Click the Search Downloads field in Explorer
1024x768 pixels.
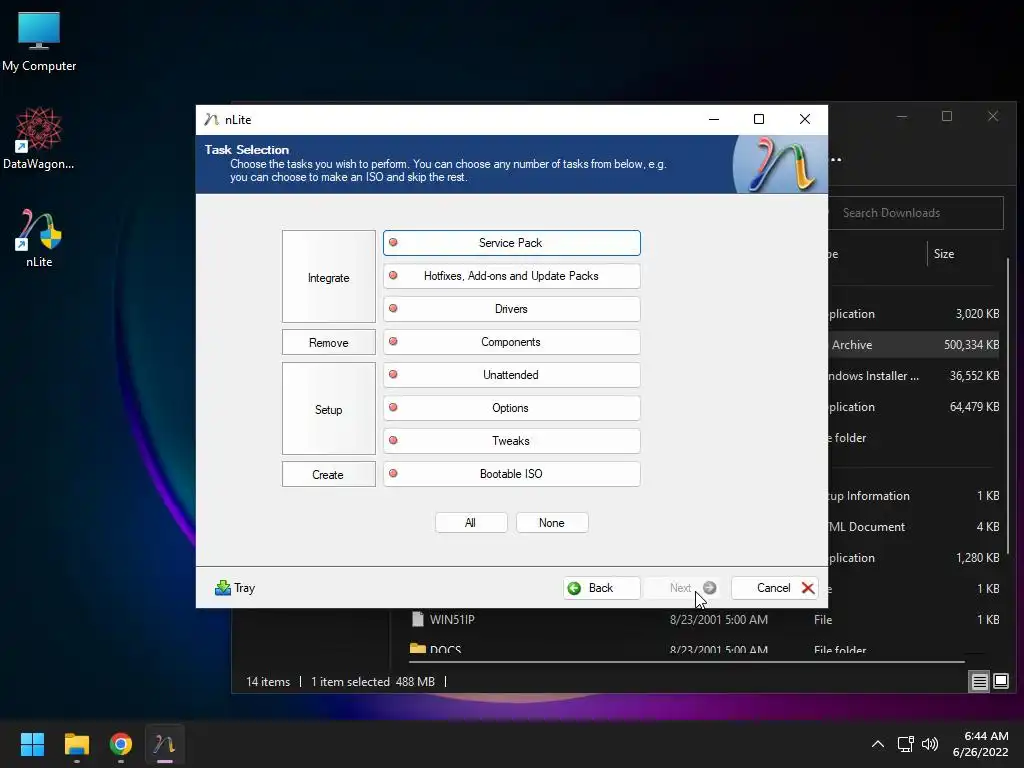(x=916, y=213)
